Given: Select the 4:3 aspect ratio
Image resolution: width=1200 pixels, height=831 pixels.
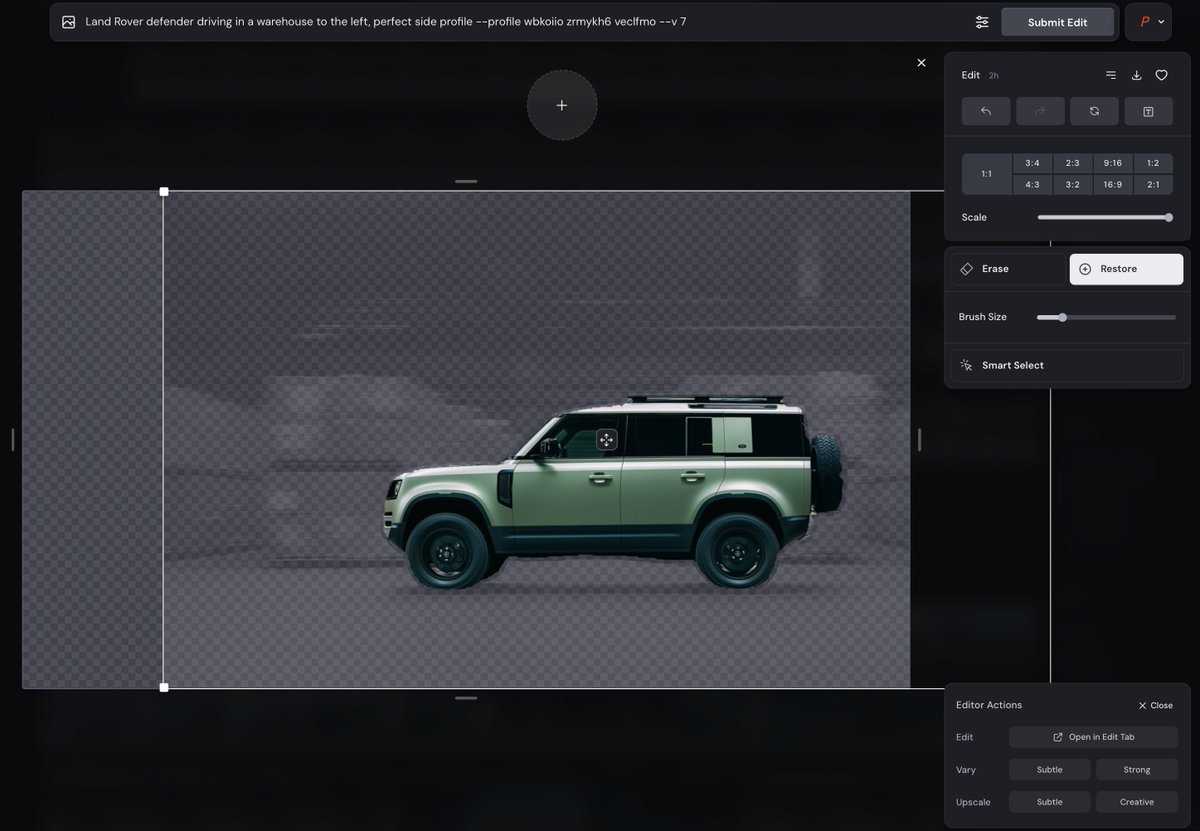Looking at the screenshot, I should (x=1032, y=184).
